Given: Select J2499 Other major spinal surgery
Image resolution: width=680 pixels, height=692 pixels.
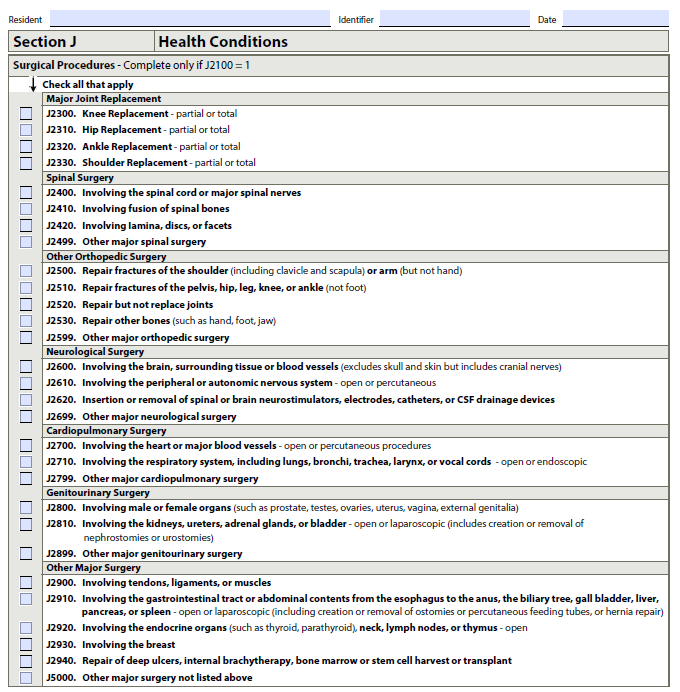Looking at the screenshot, I should tap(26, 242).
